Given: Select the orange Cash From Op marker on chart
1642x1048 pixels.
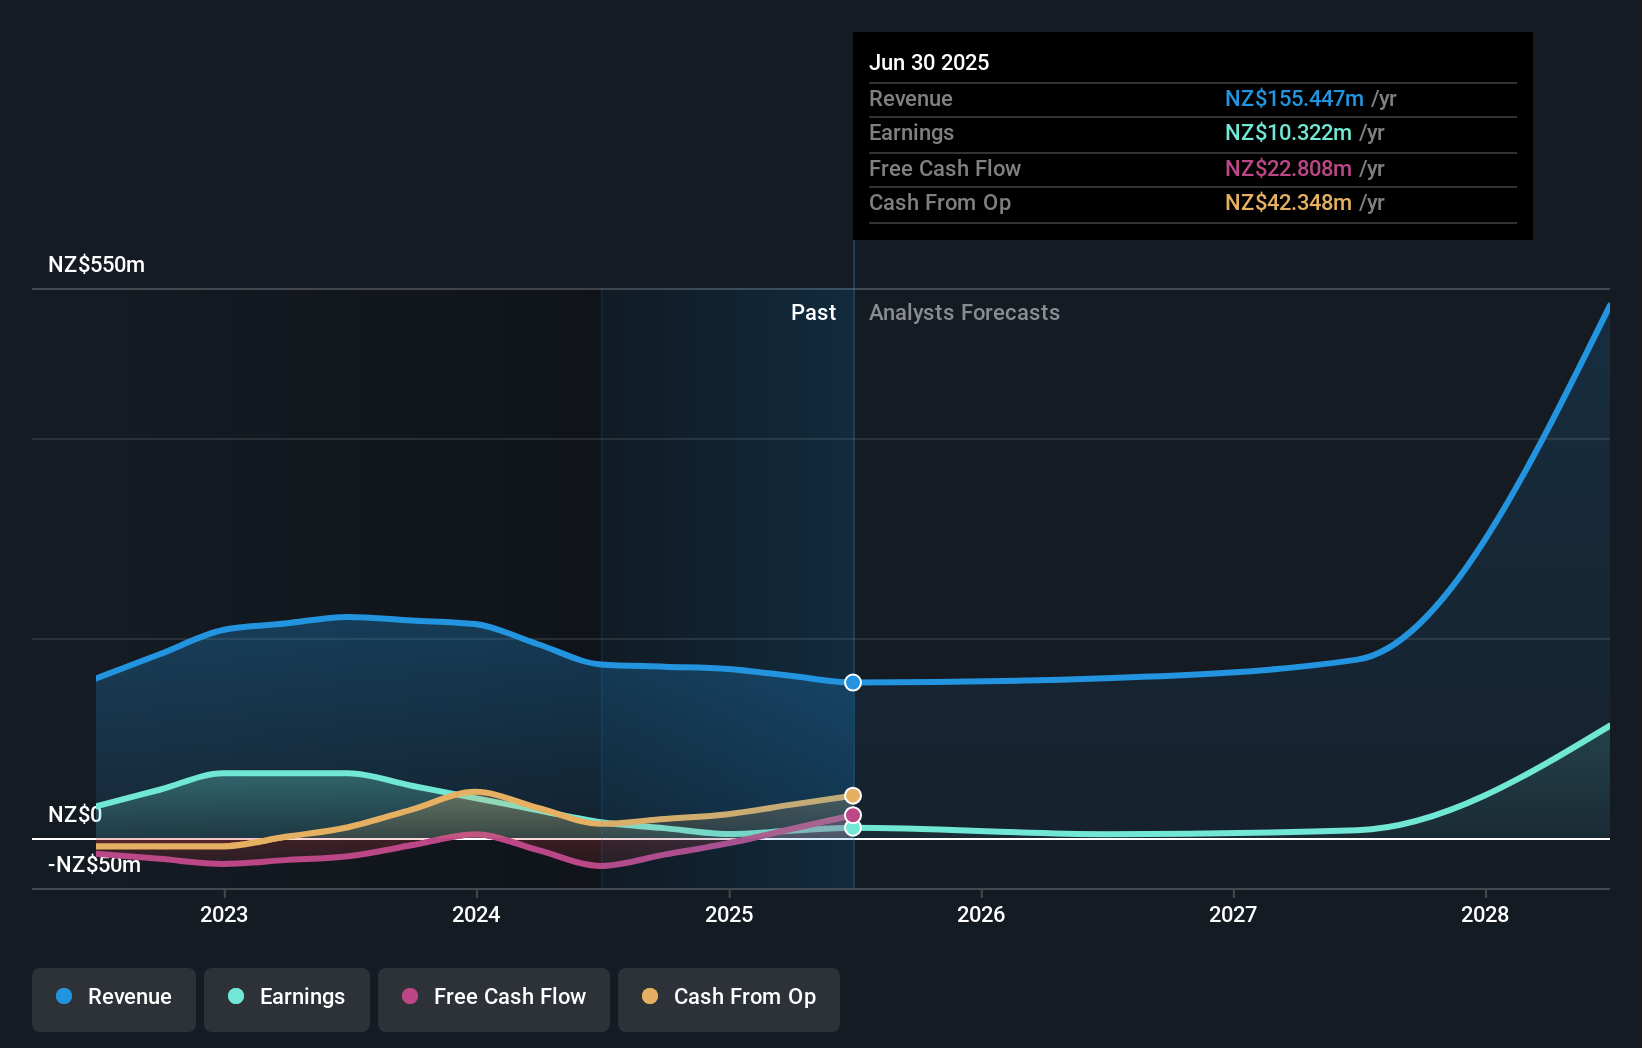Looking at the screenshot, I should pyautogui.click(x=852, y=795).
